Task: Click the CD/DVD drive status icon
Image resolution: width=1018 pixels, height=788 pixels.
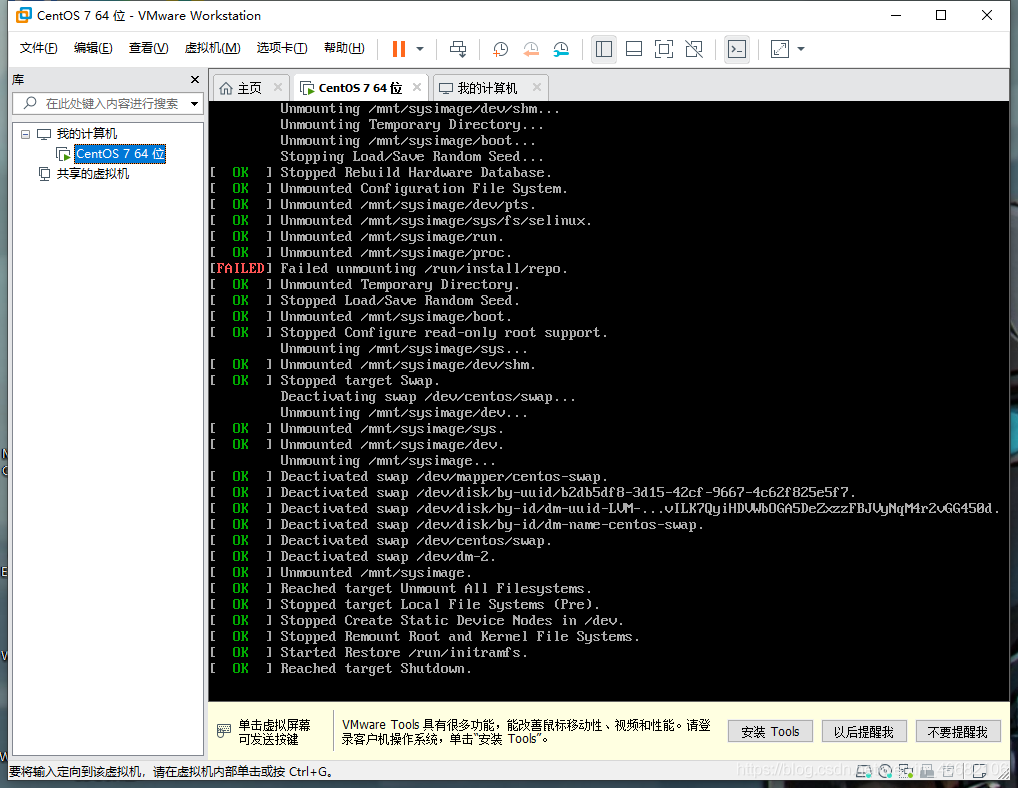Action: pos(886,770)
